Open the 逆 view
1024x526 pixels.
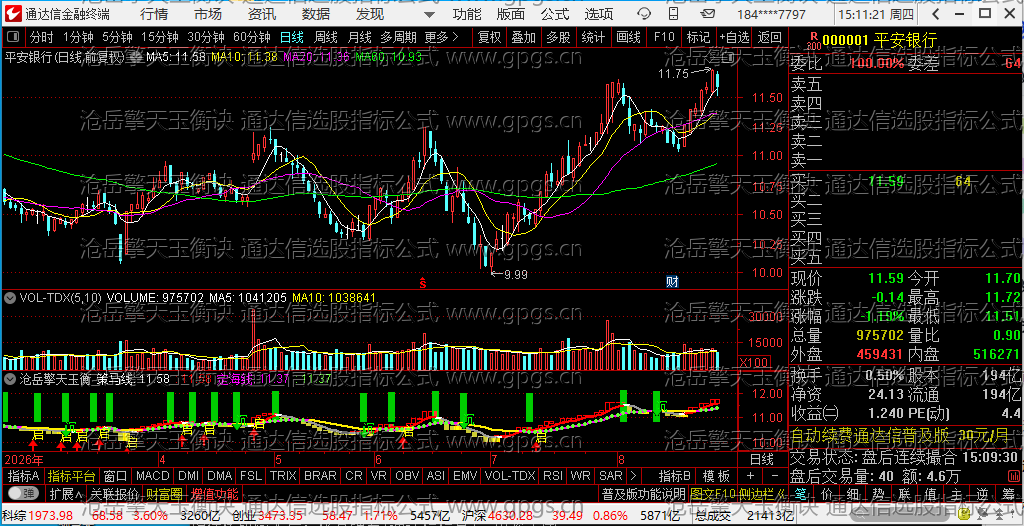980,493
